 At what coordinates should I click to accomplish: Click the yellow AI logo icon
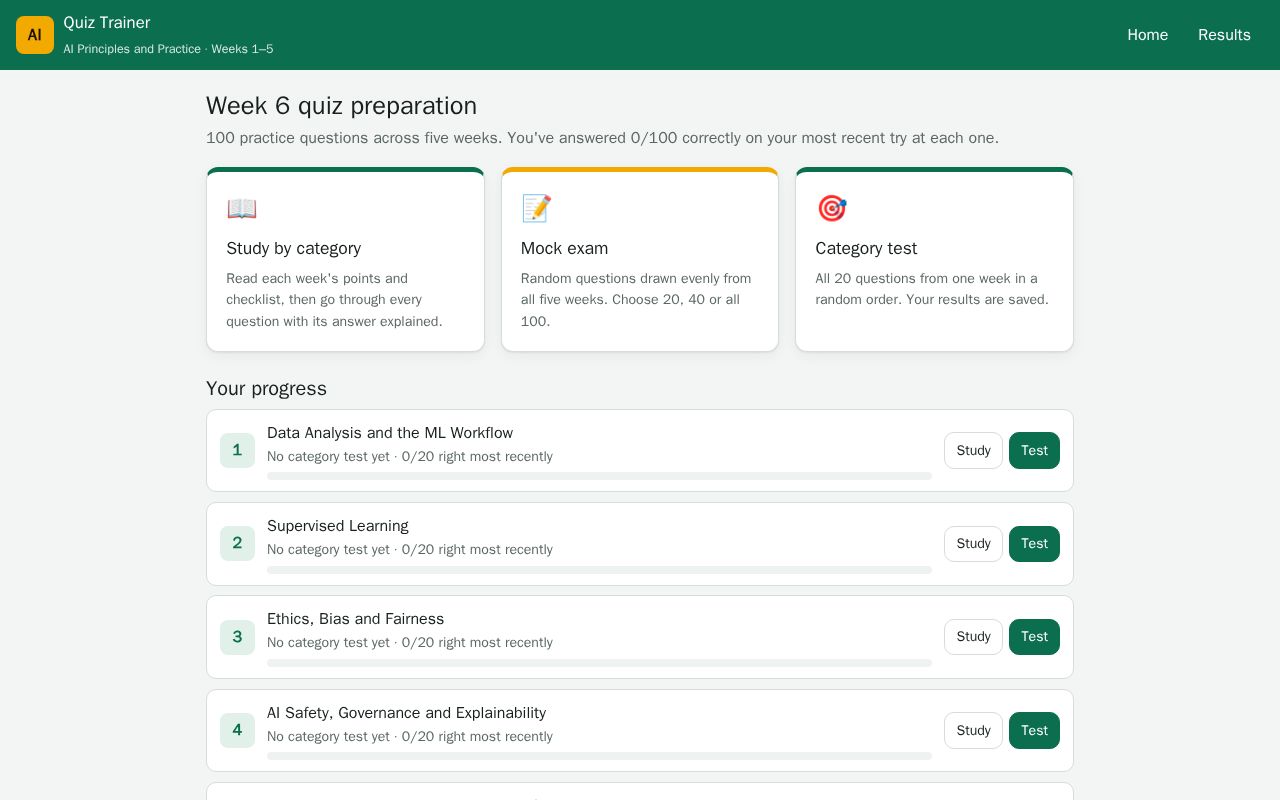coord(35,35)
